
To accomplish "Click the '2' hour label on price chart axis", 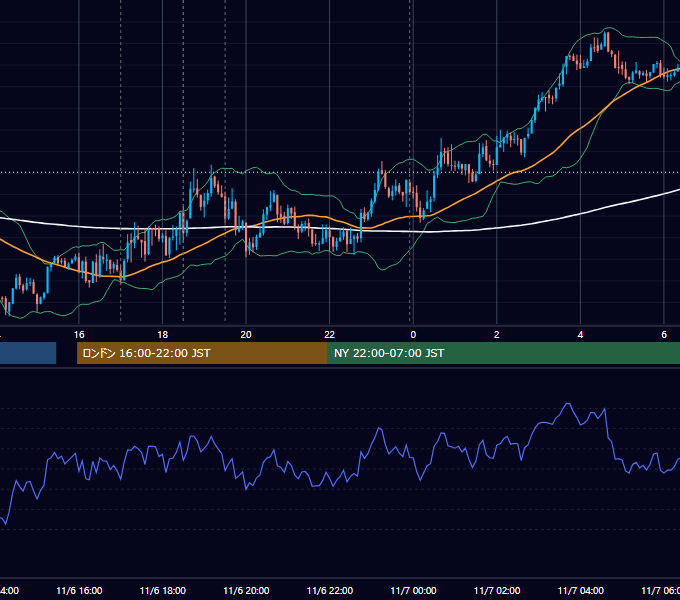I will (497, 335).
